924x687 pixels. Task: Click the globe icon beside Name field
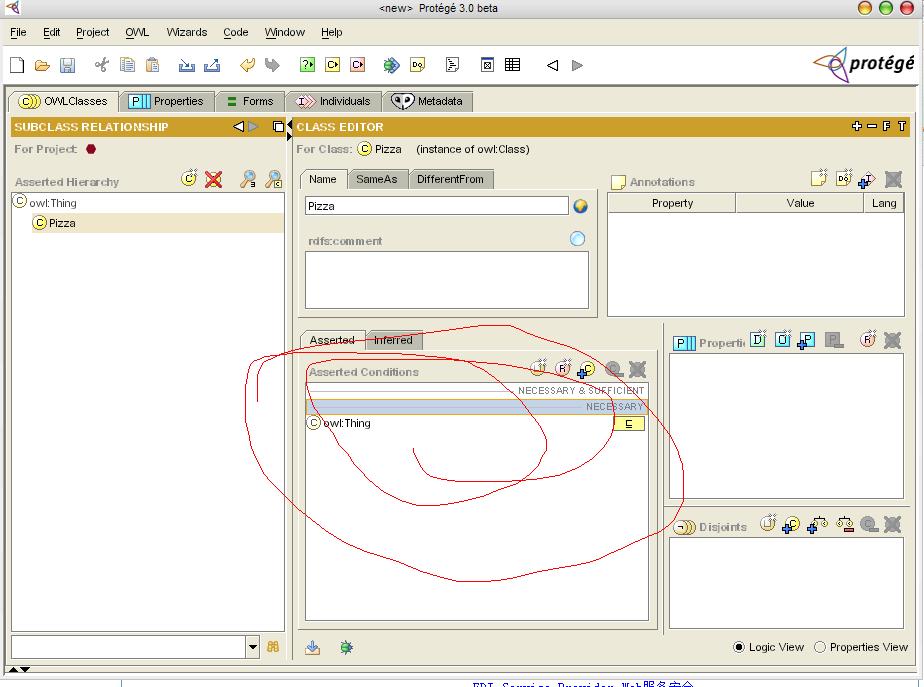pos(580,206)
